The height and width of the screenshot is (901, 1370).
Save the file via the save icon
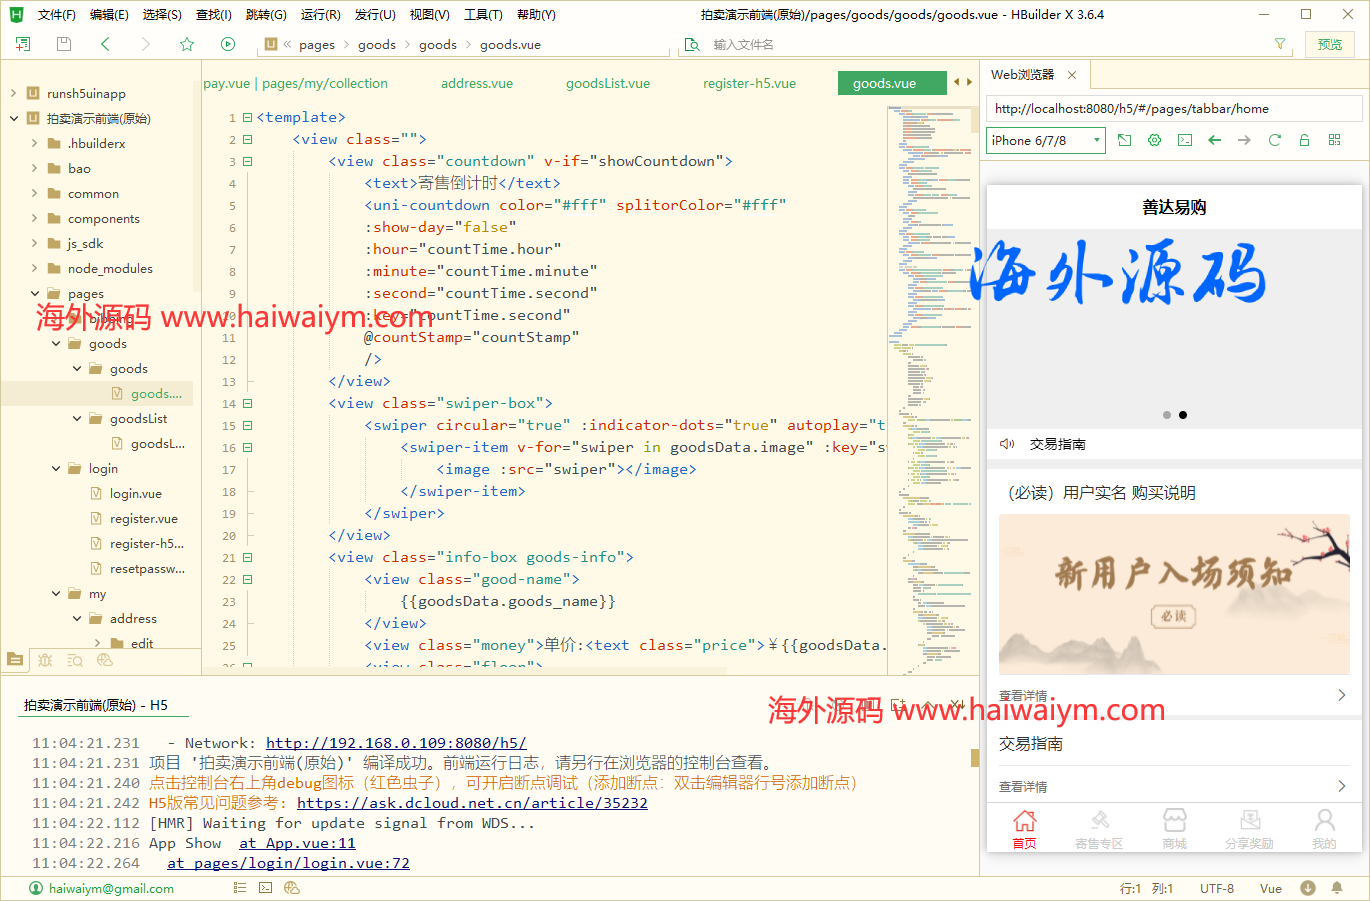(x=63, y=44)
